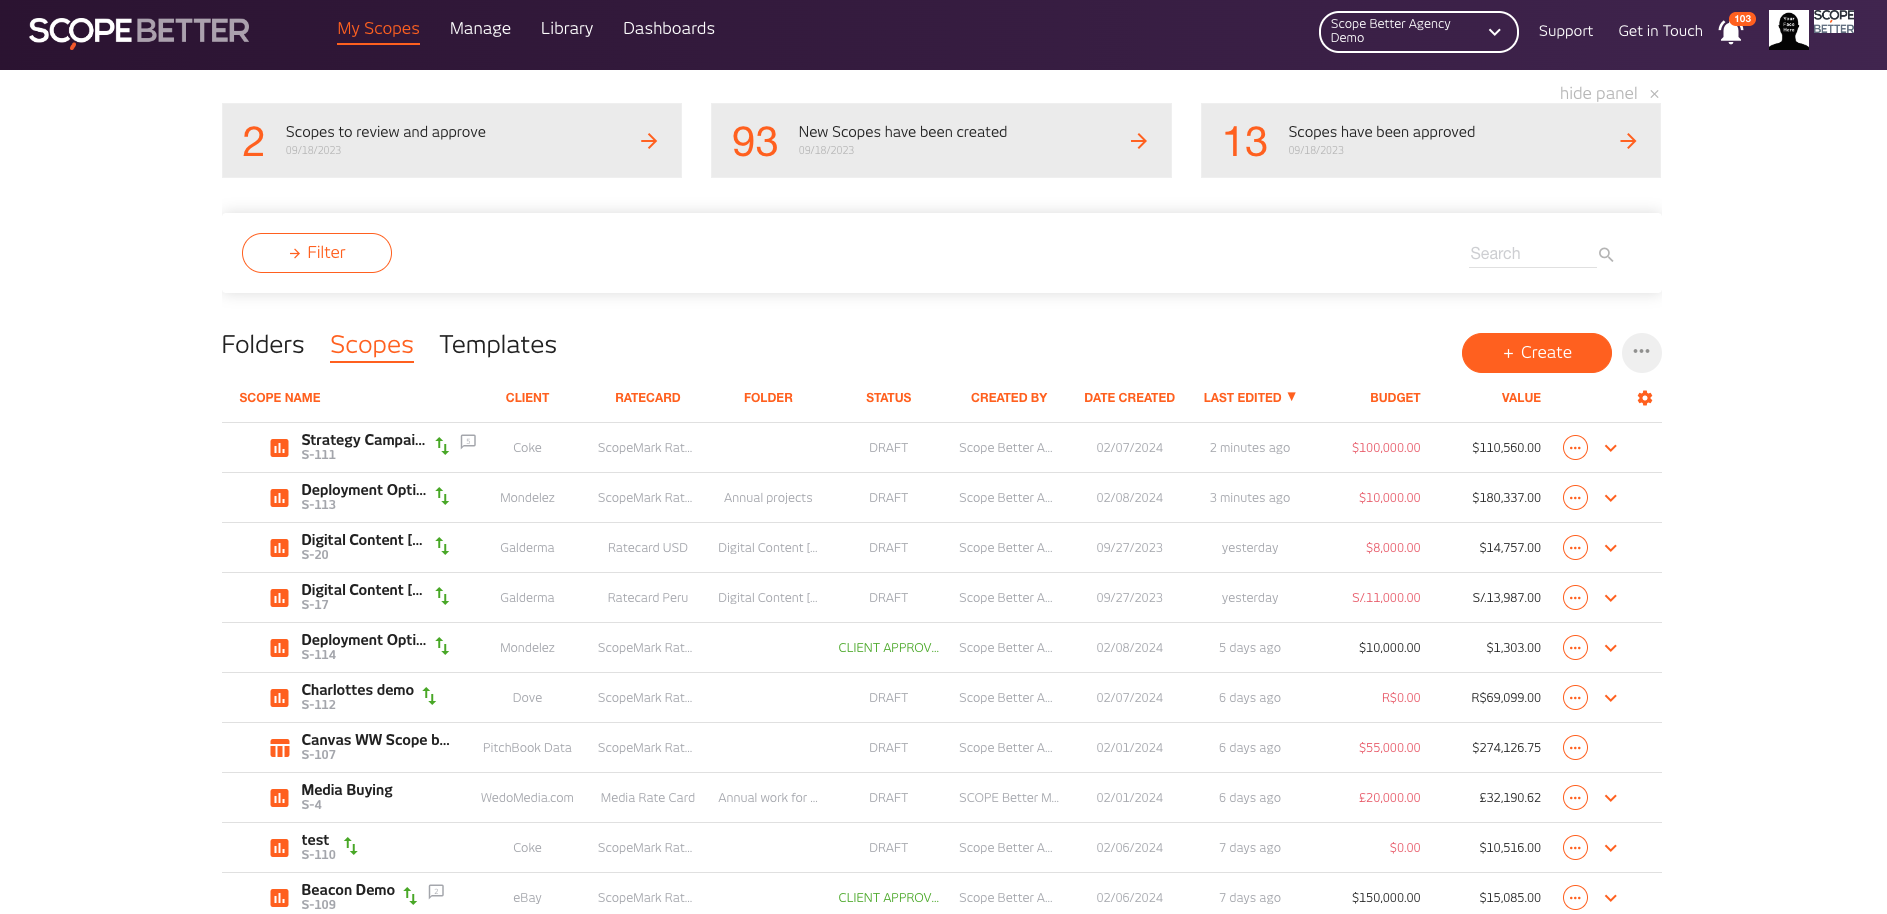Open actions menu for Media Buying row
The height and width of the screenshot is (914, 1887).
pyautogui.click(x=1575, y=798)
